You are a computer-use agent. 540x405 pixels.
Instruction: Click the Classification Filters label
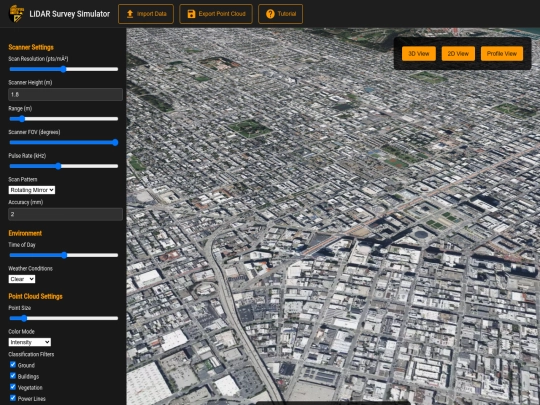pos(31,354)
